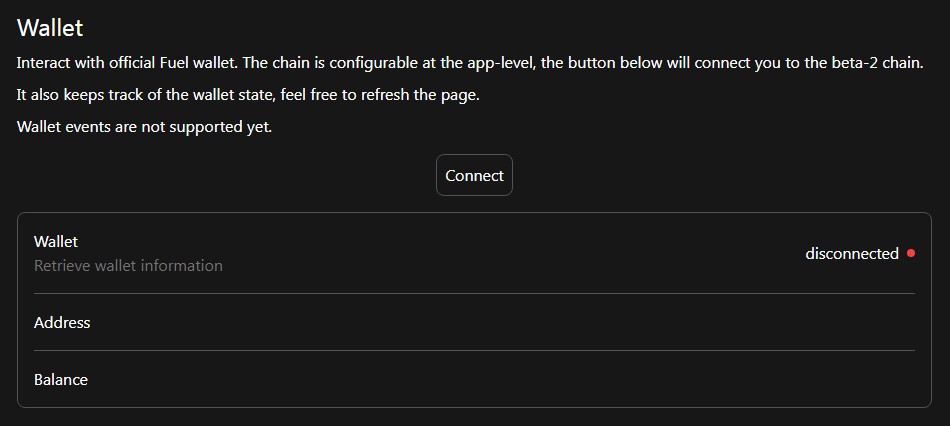Select the Address row label
Image resolution: width=950 pixels, height=426 pixels.
coord(62,323)
